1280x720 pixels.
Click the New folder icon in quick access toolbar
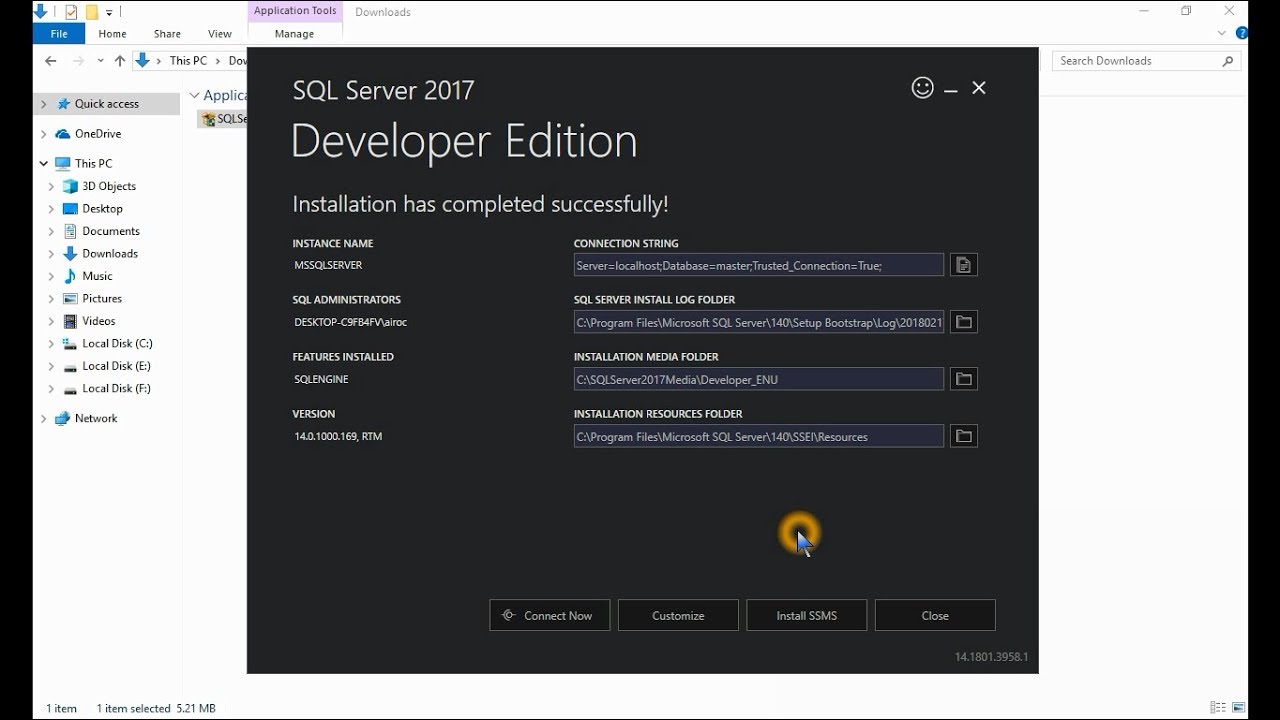(x=91, y=12)
